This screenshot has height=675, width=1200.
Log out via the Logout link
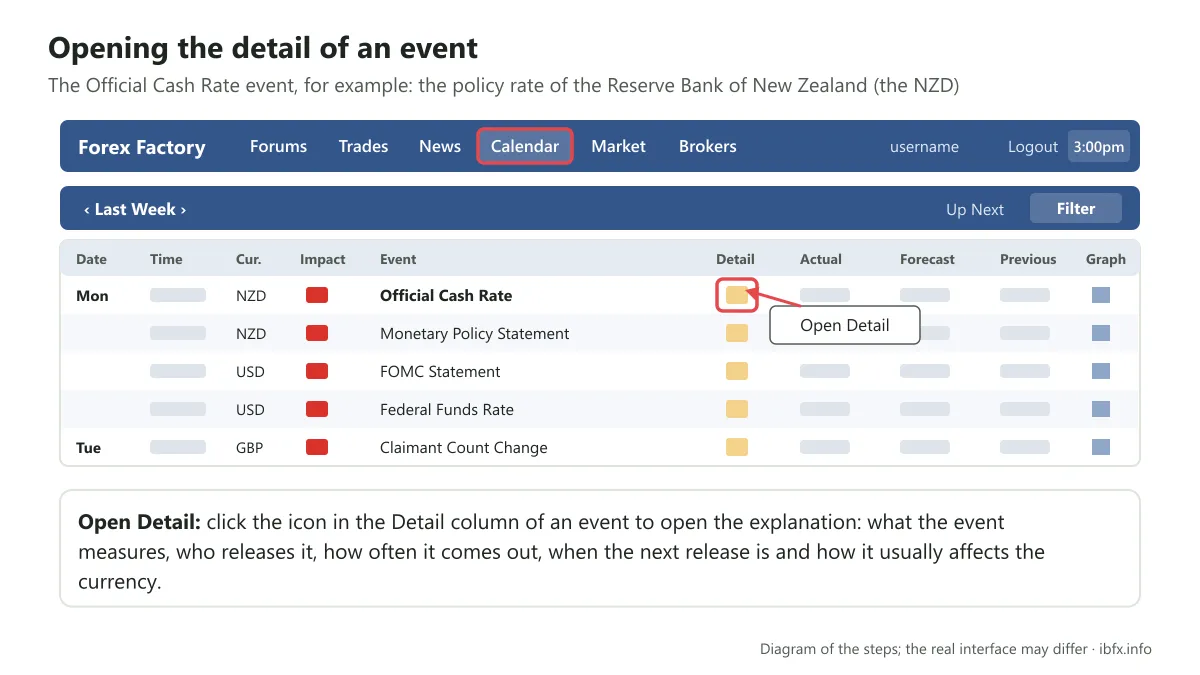point(1033,147)
